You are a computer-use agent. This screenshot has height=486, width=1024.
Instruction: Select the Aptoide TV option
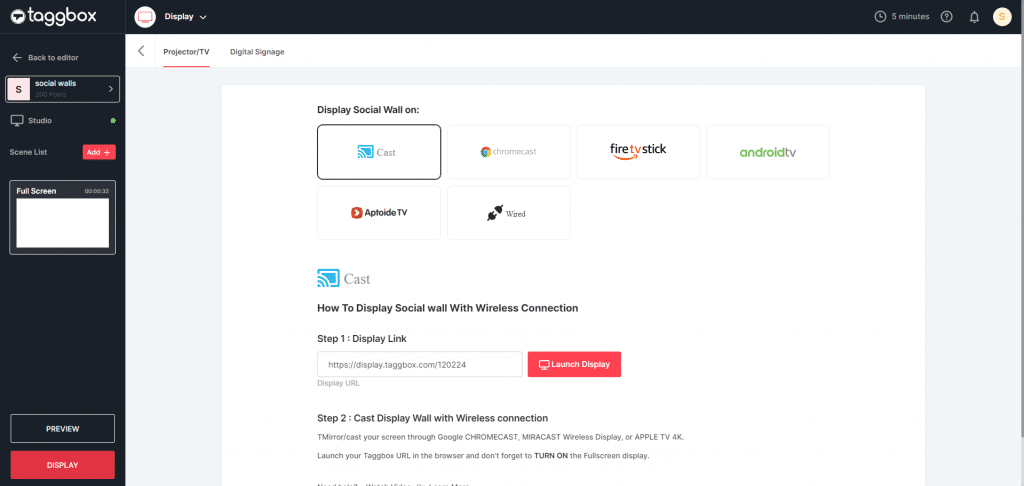click(378, 212)
